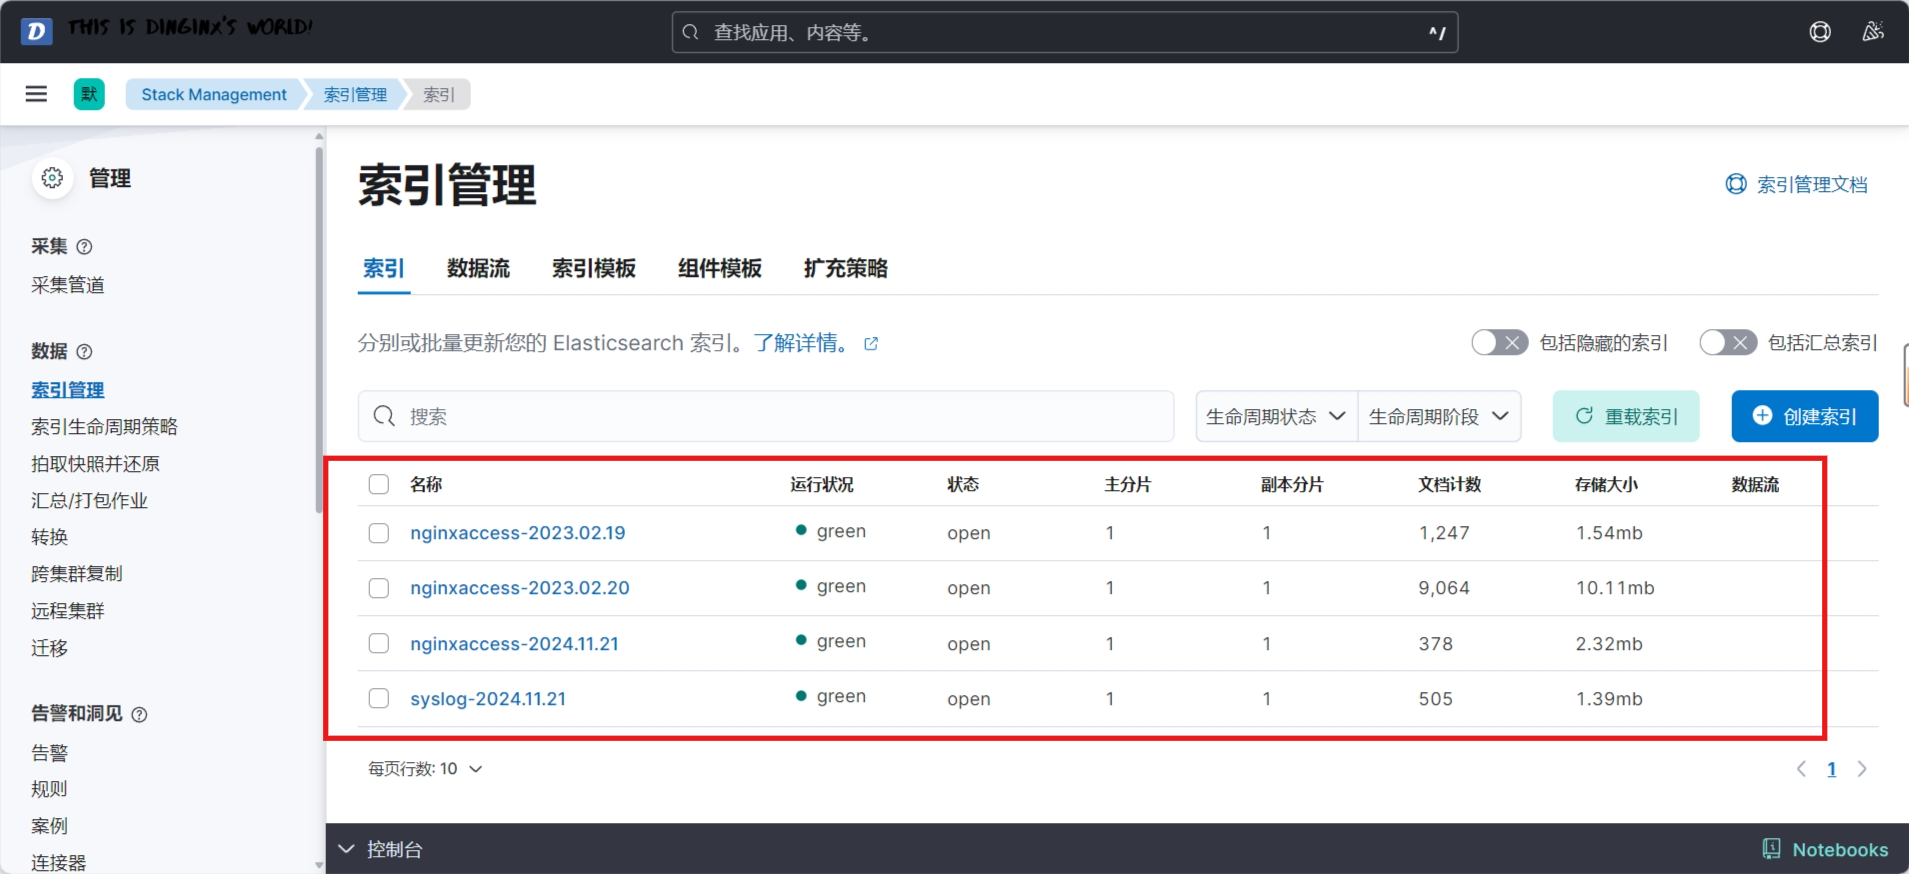Open the 了解详情 link
Image resolution: width=1909 pixels, height=874 pixels.
click(802, 343)
